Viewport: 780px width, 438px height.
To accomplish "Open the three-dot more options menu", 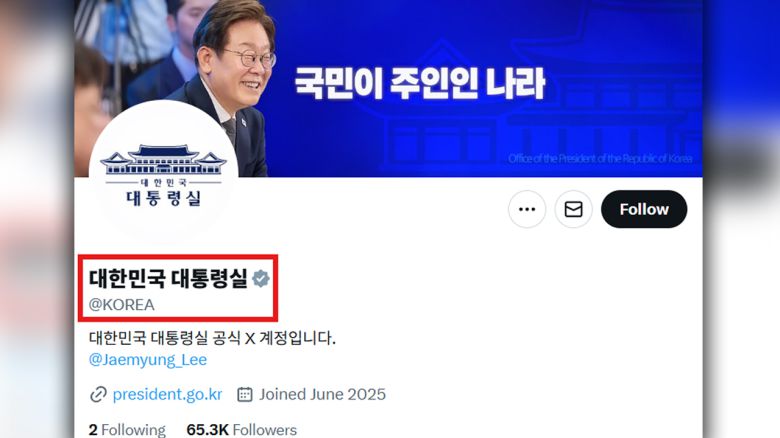I will [x=527, y=210].
